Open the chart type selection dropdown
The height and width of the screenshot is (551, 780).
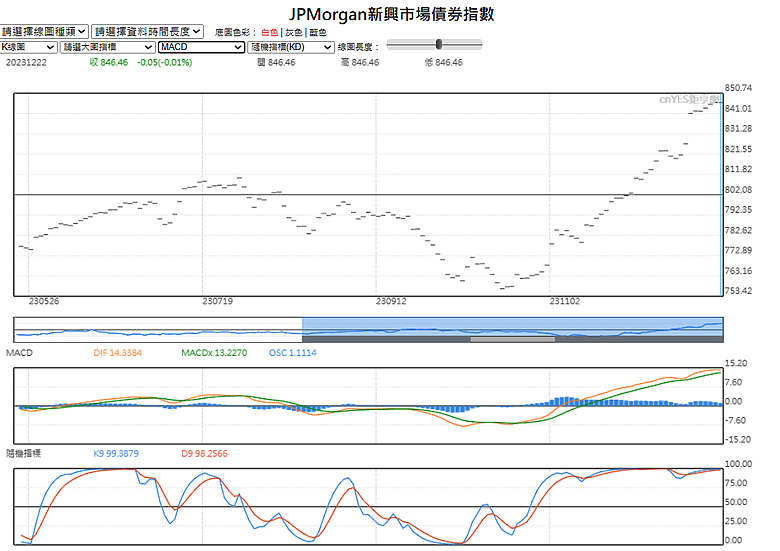44,32
